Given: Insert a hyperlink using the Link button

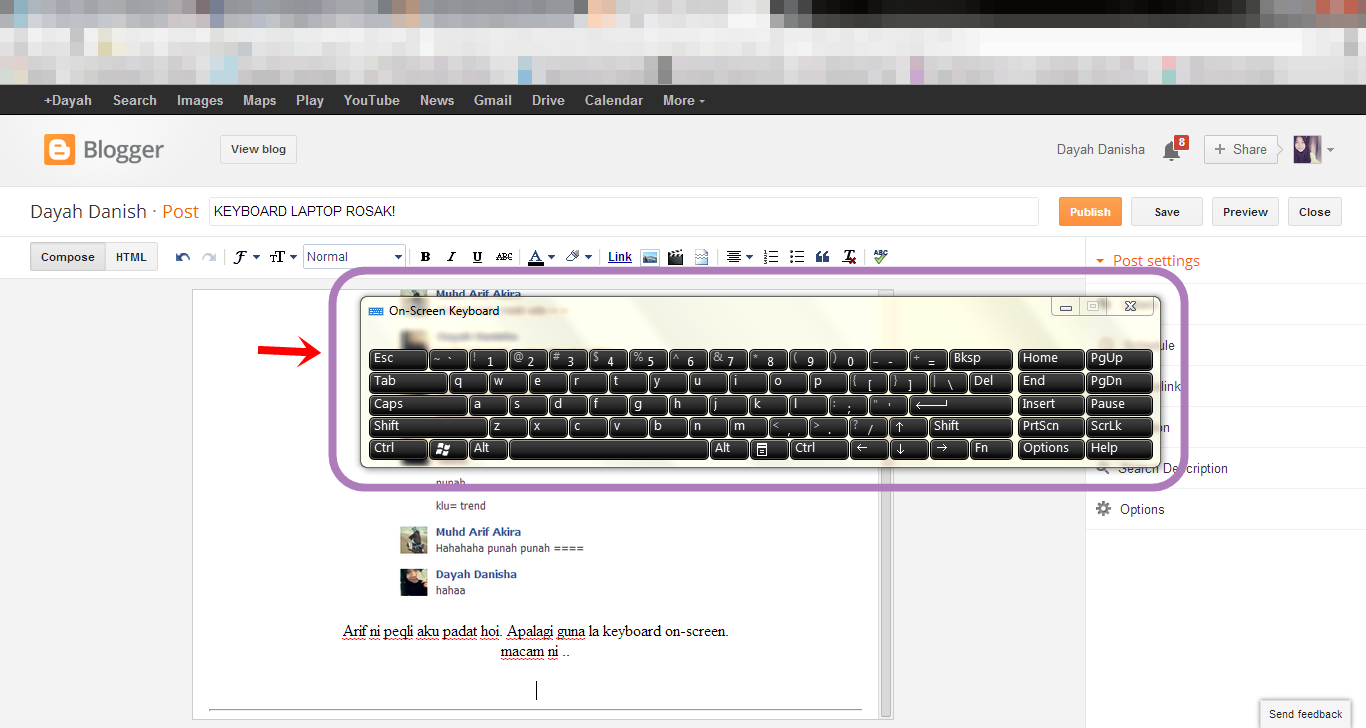Looking at the screenshot, I should pos(620,257).
